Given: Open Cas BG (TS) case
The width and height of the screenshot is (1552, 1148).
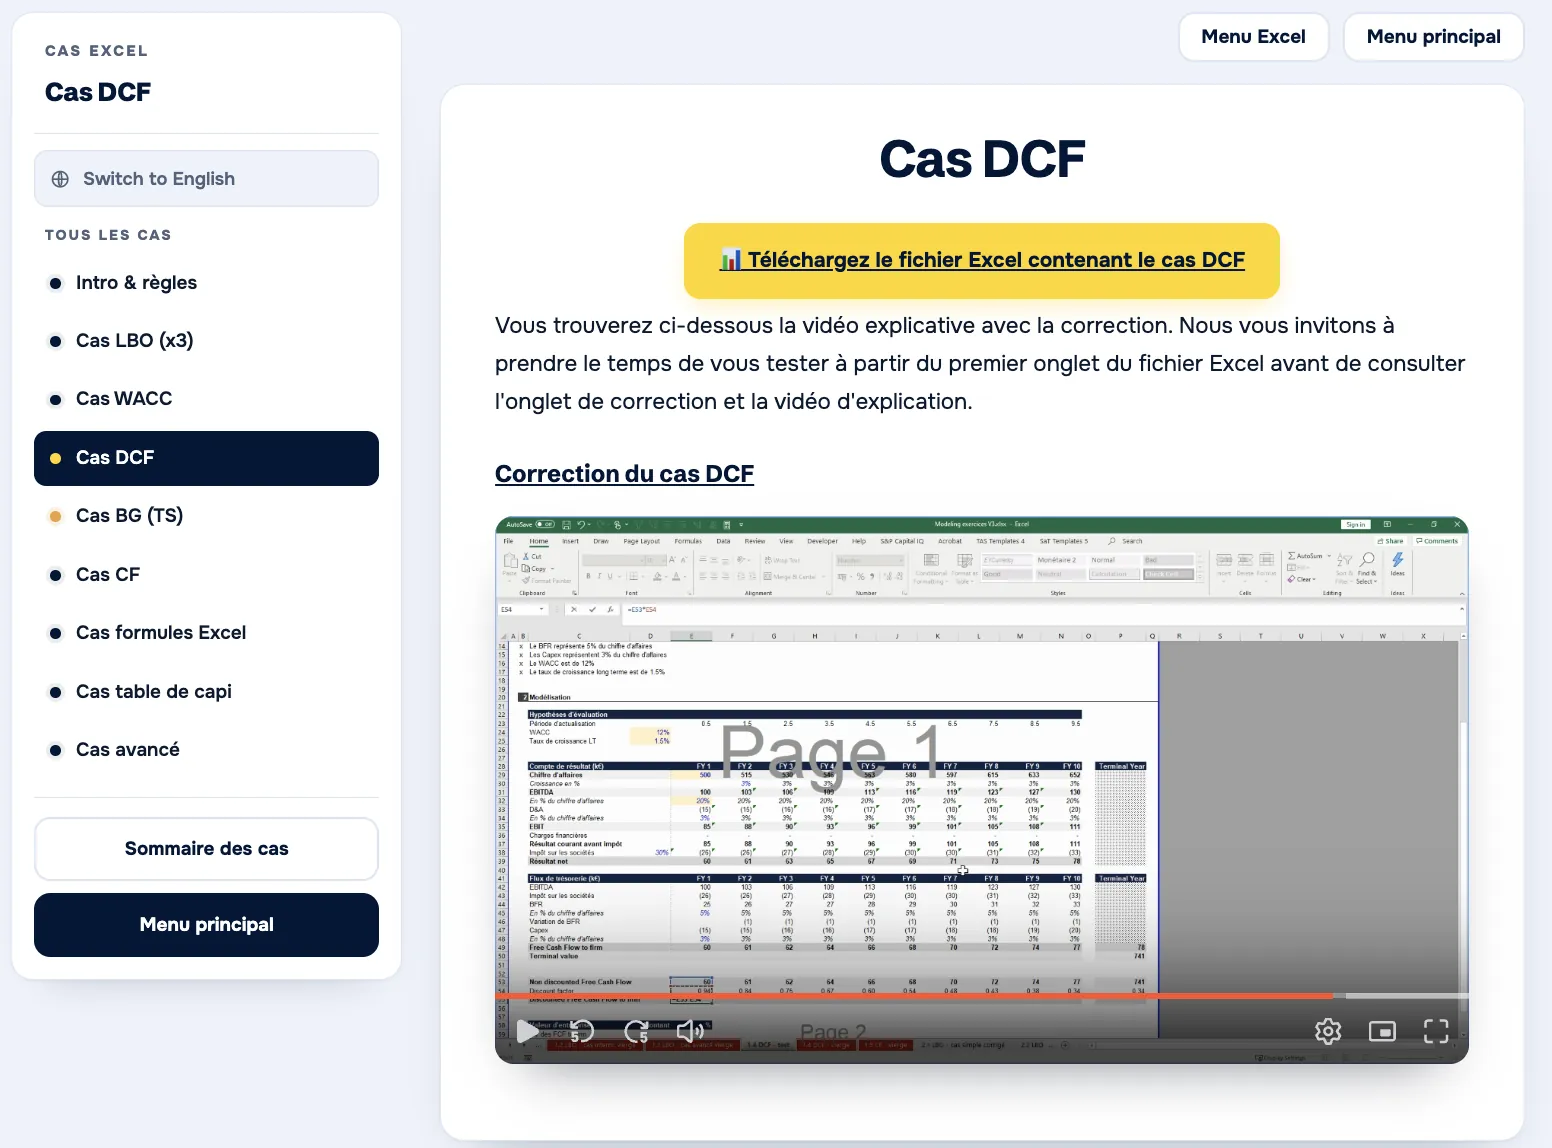Looking at the screenshot, I should click(206, 516).
